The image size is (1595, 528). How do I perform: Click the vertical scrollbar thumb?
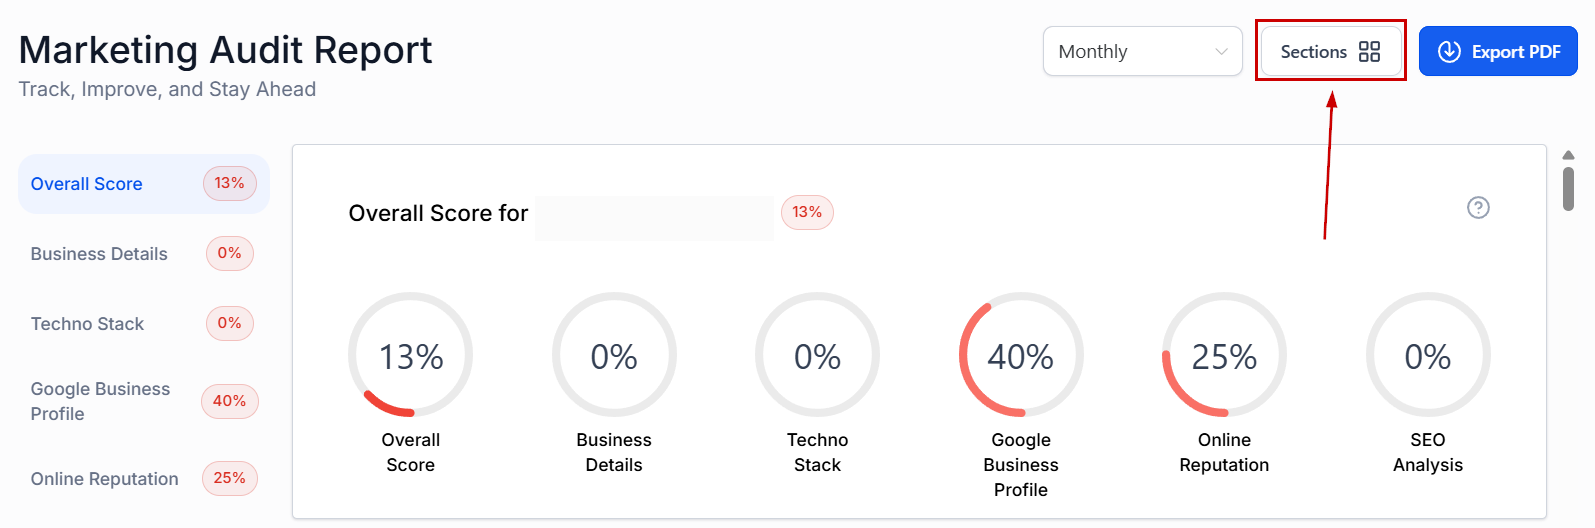point(1568,188)
